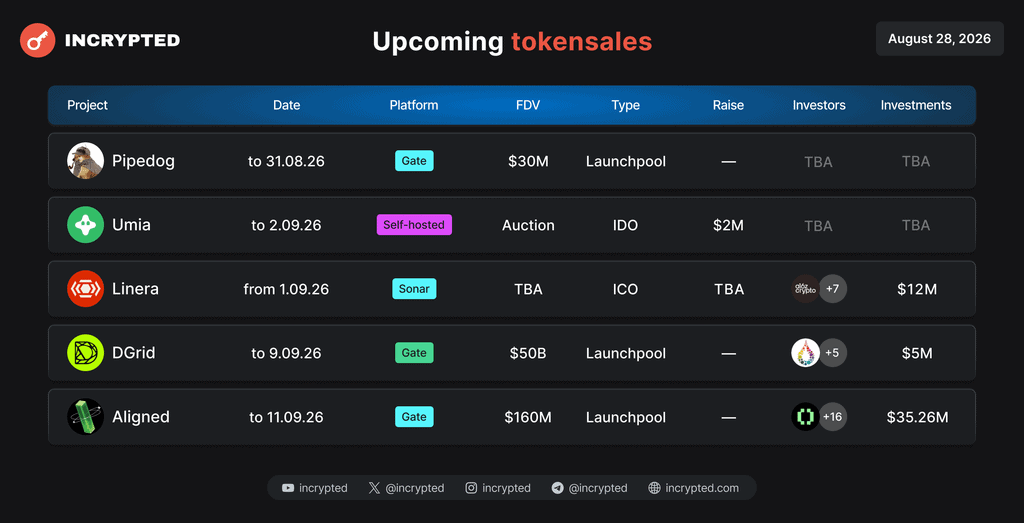
Task: Expand the +5 investors badge for DGrid
Action: [833, 353]
